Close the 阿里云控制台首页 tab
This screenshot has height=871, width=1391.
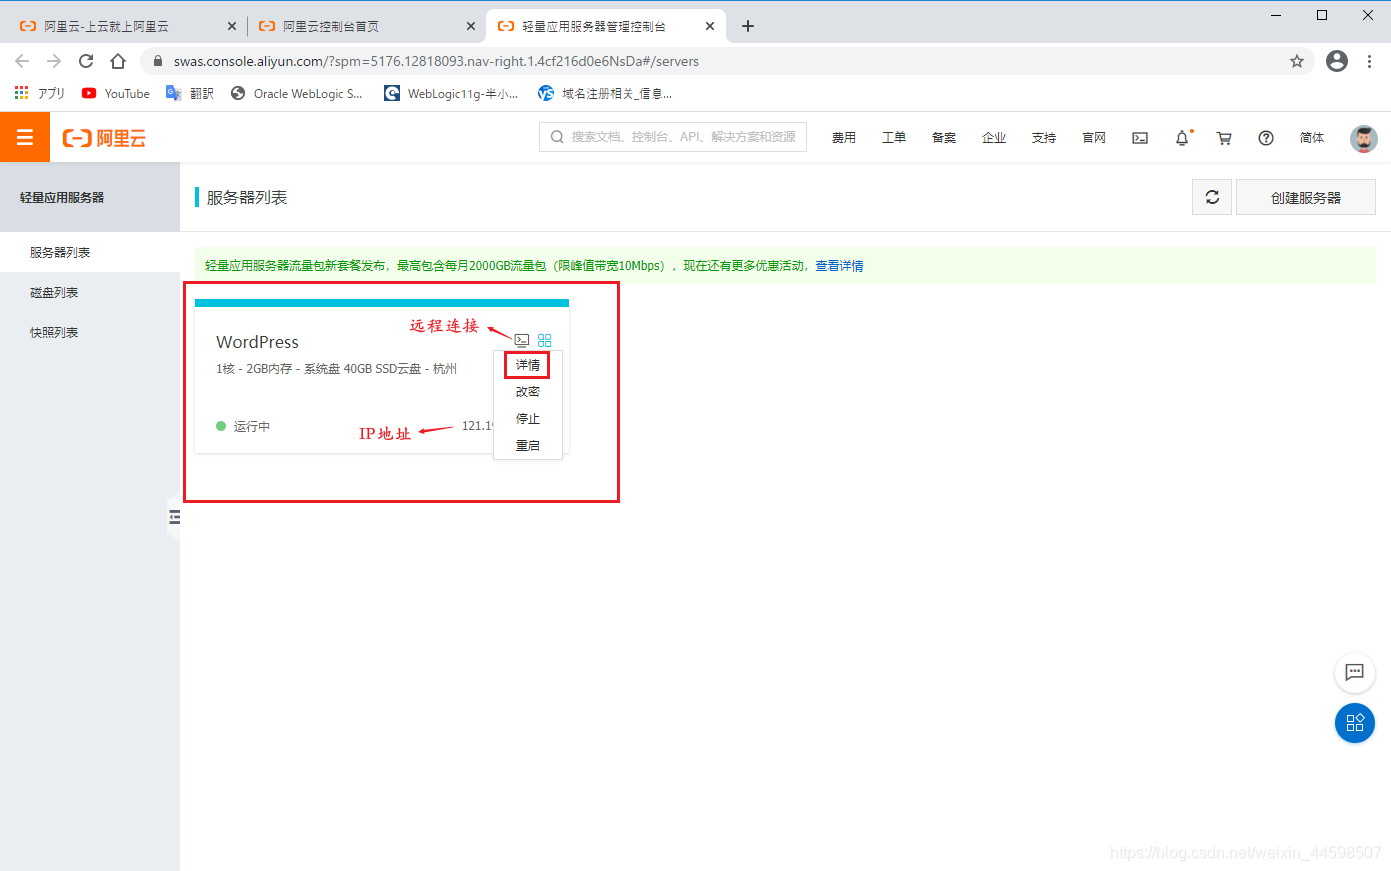point(471,26)
